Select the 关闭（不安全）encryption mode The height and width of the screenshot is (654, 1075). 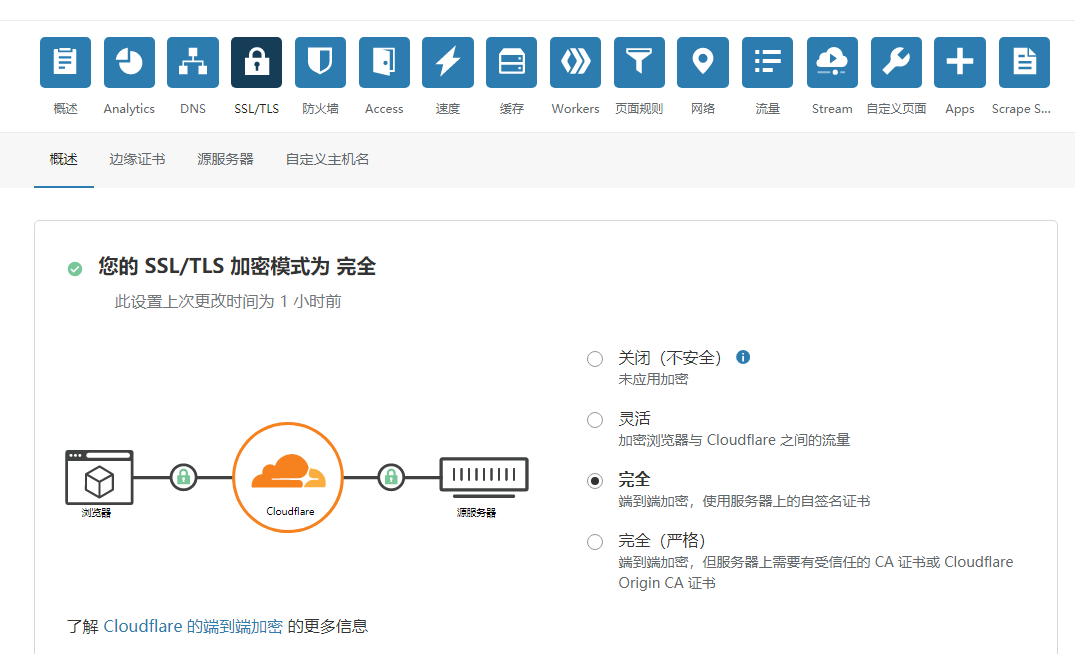click(x=594, y=359)
